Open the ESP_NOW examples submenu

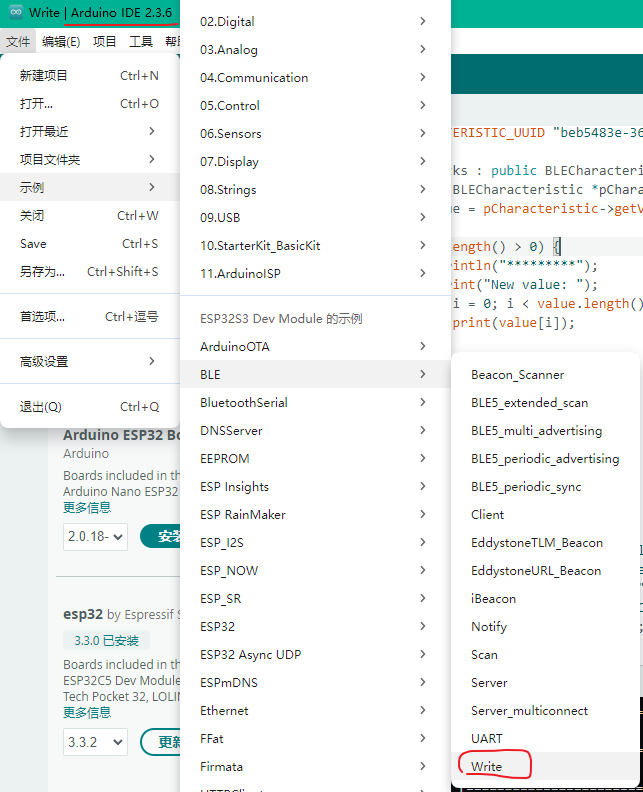[315, 571]
